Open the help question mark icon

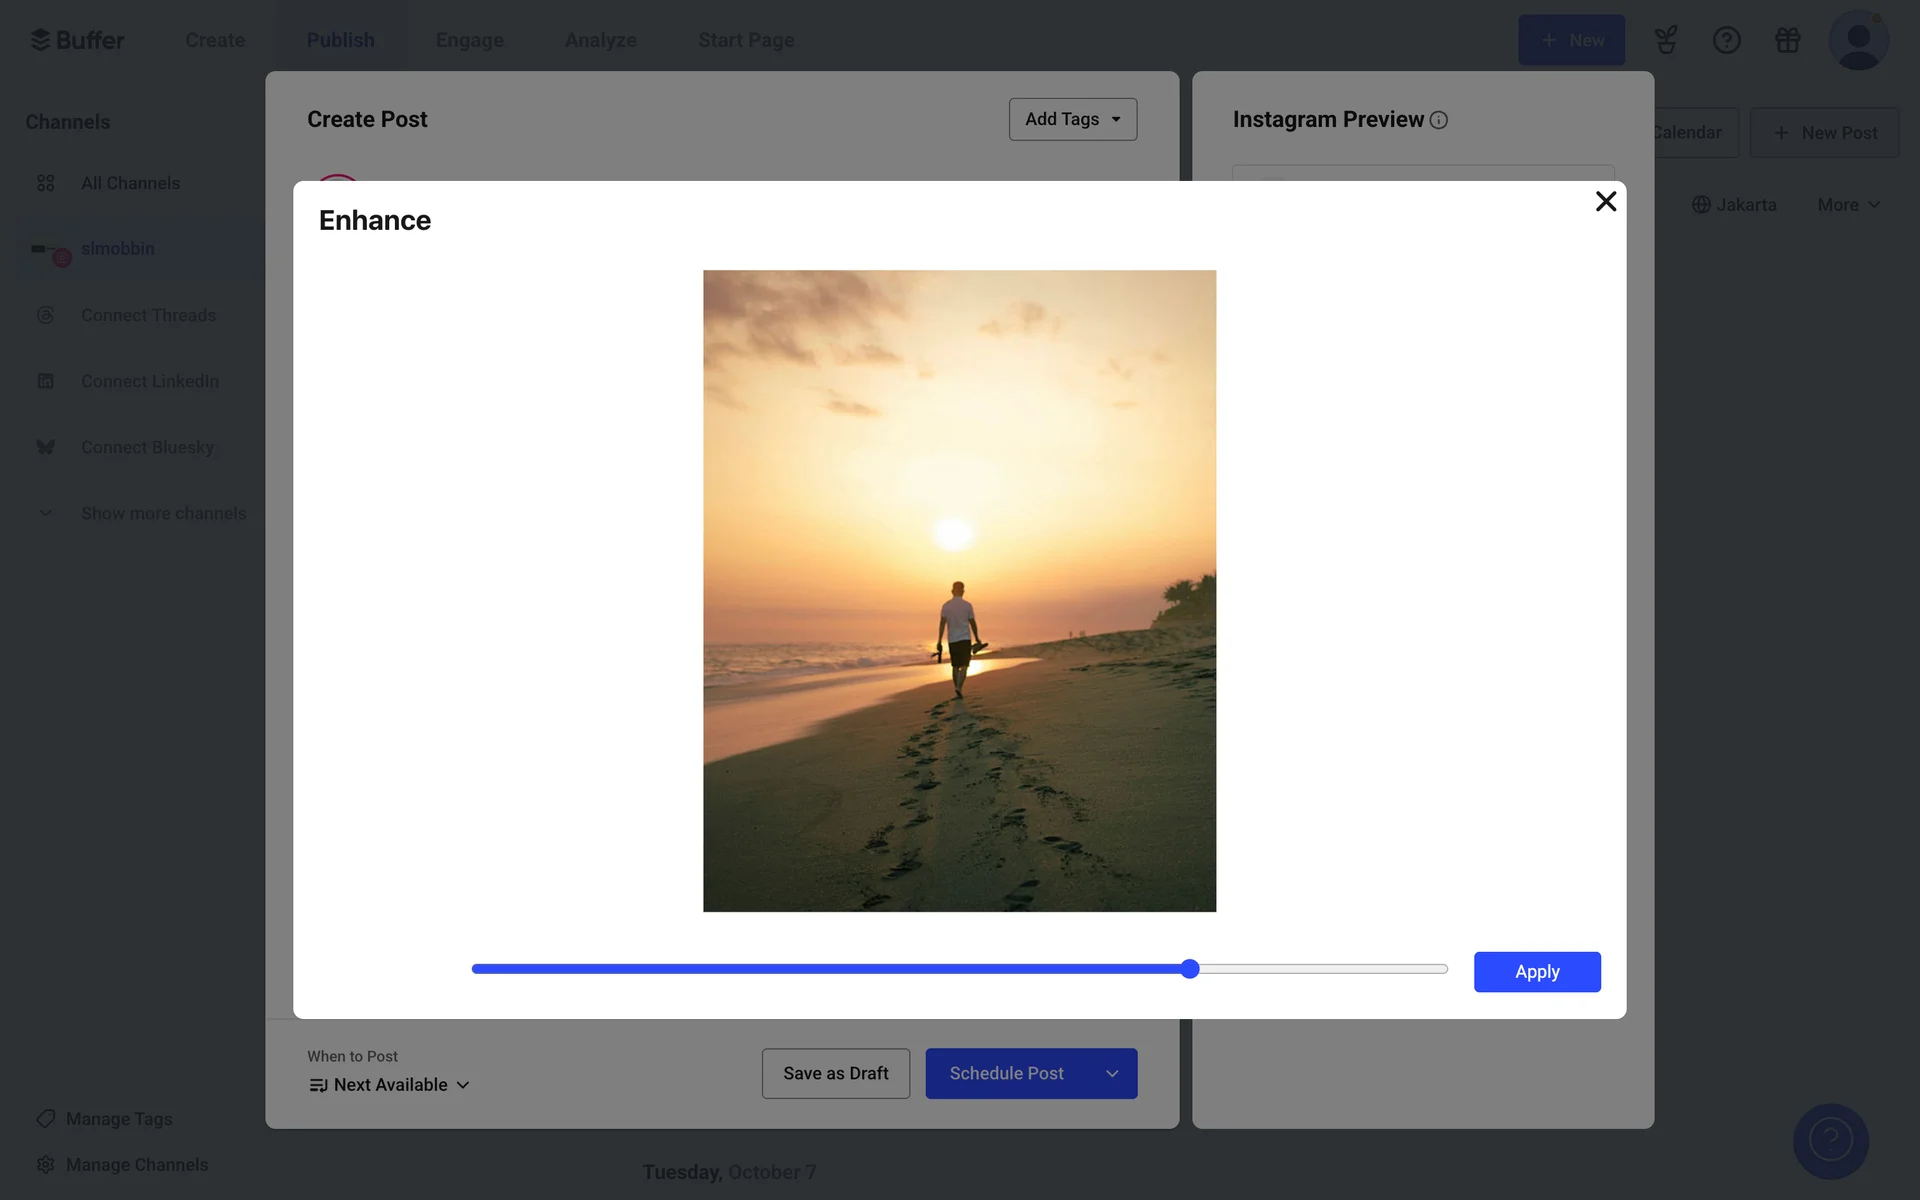click(1726, 40)
